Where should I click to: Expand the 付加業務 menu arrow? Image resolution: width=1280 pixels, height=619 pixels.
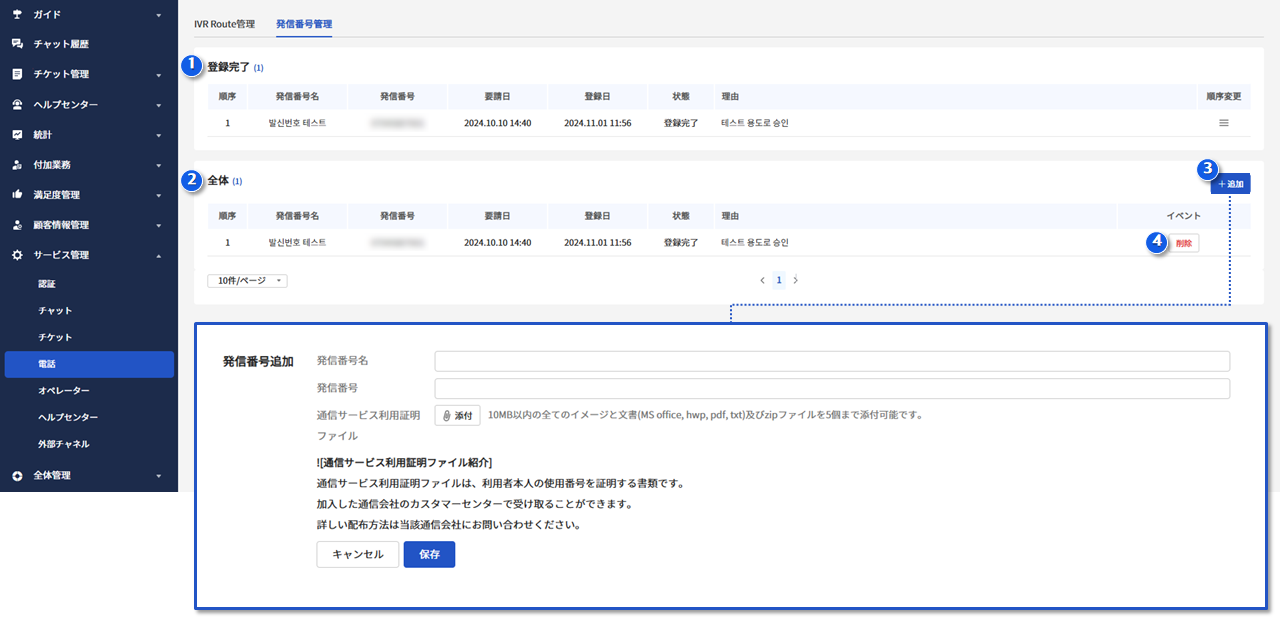coord(158,165)
